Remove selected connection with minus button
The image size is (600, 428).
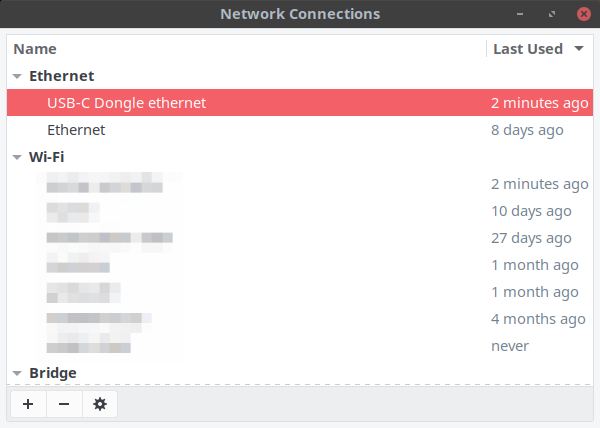click(x=64, y=404)
